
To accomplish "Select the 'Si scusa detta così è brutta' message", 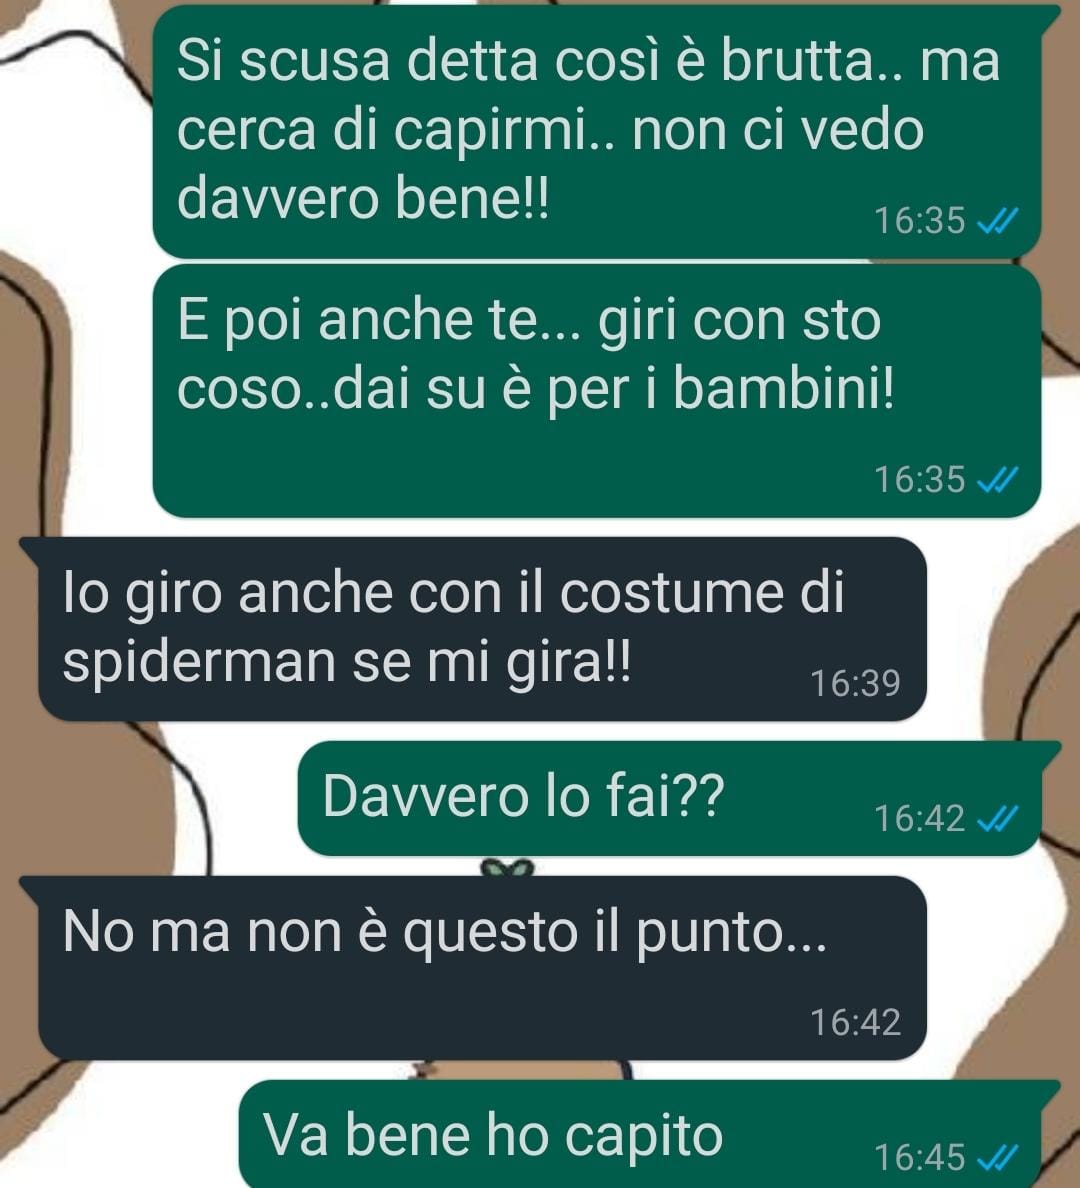I will pyautogui.click(x=597, y=131).
